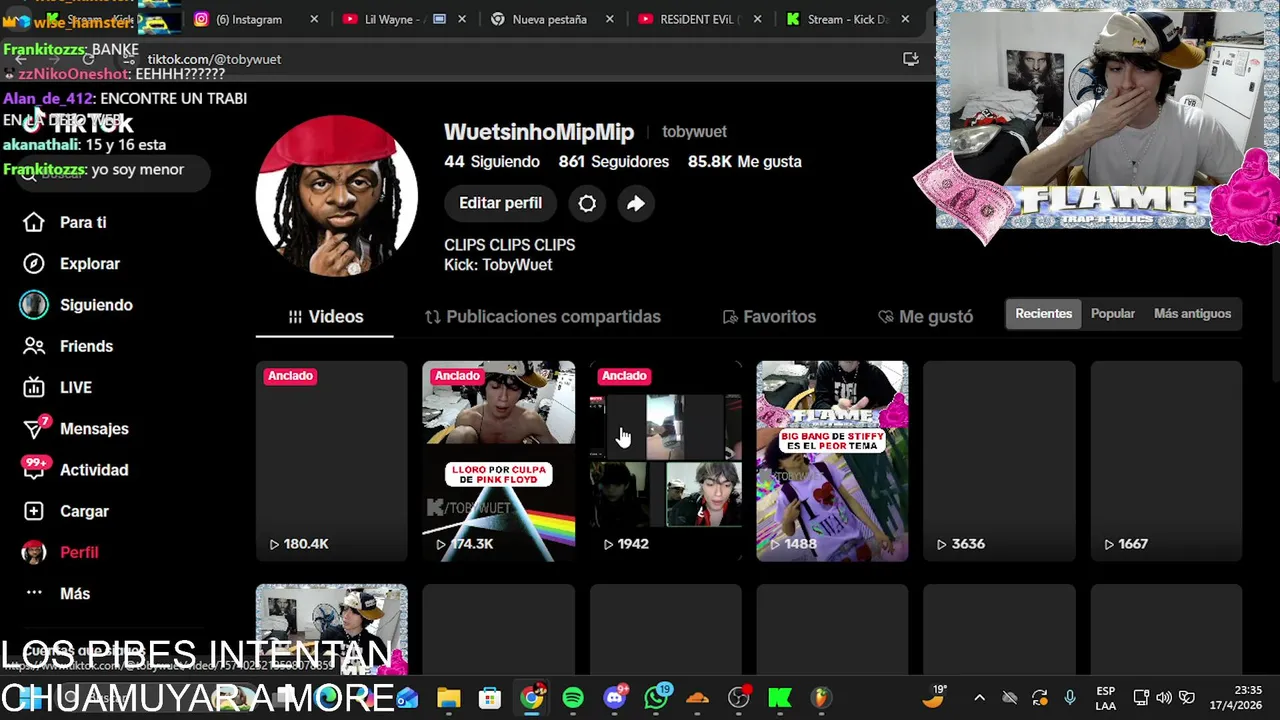1280x720 pixels.
Task: Open File Explorer from the taskbar
Action: [448, 697]
